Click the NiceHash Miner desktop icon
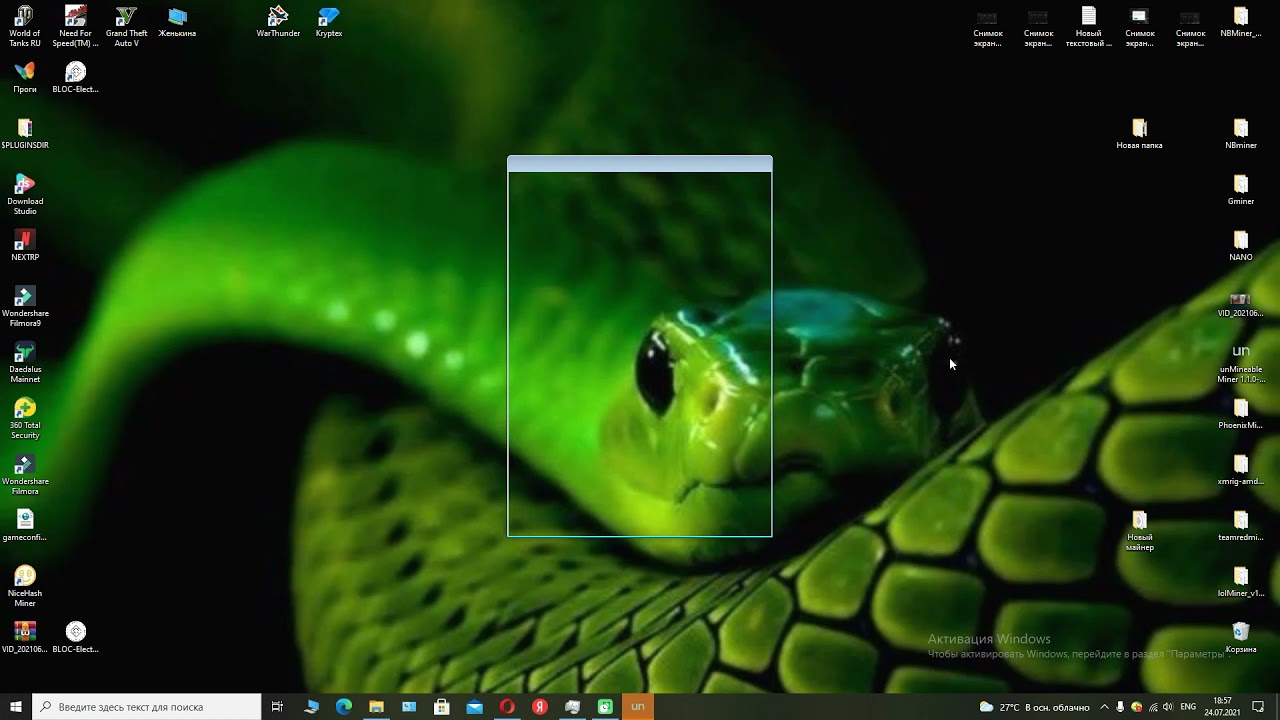 [25, 586]
